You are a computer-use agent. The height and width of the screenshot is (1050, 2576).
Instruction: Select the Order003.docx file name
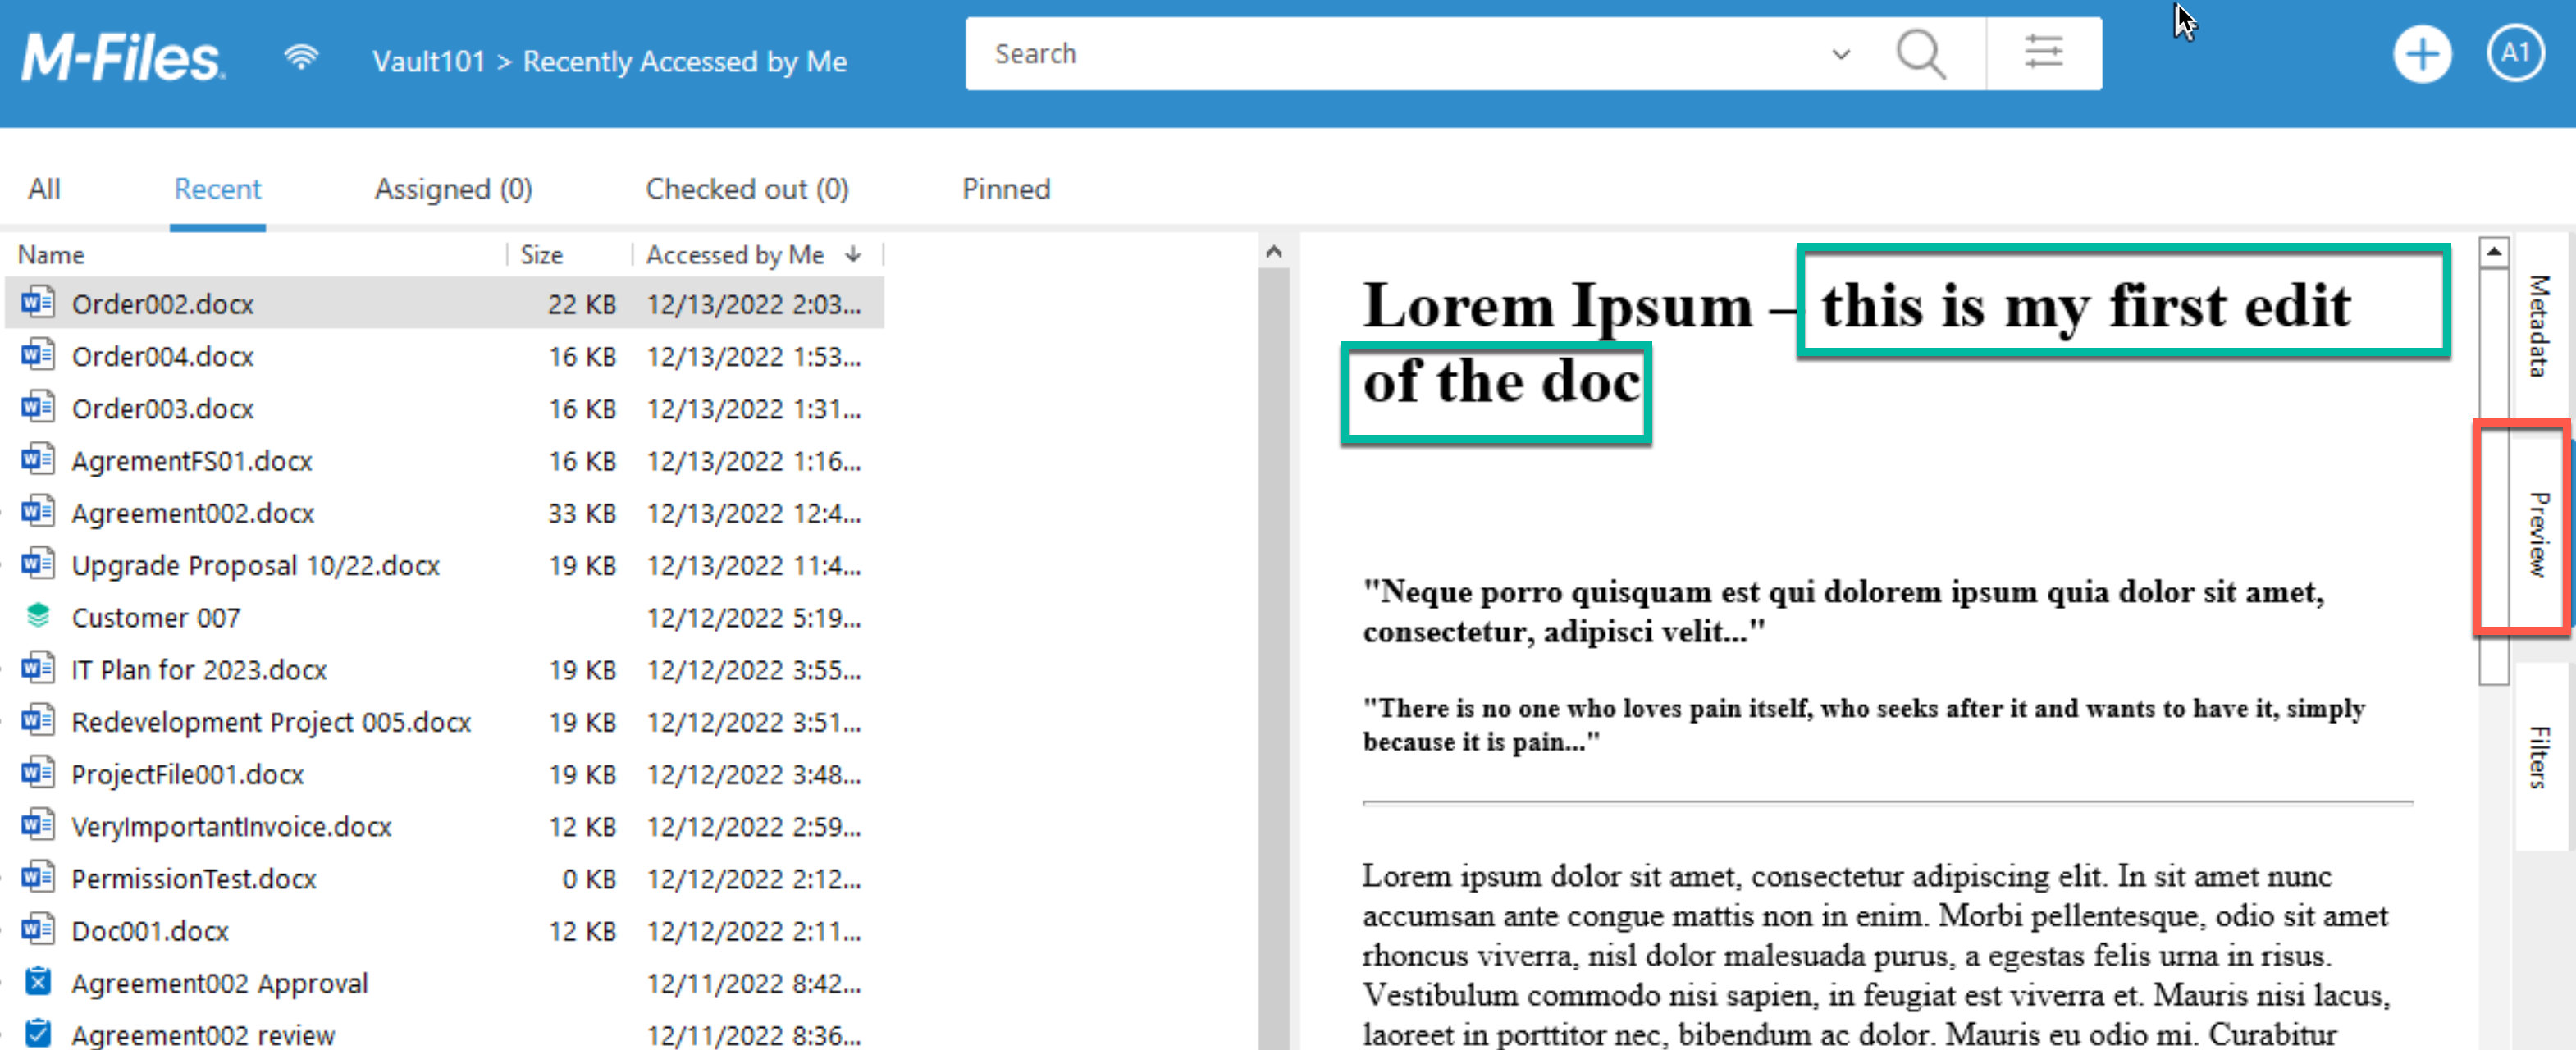point(163,408)
